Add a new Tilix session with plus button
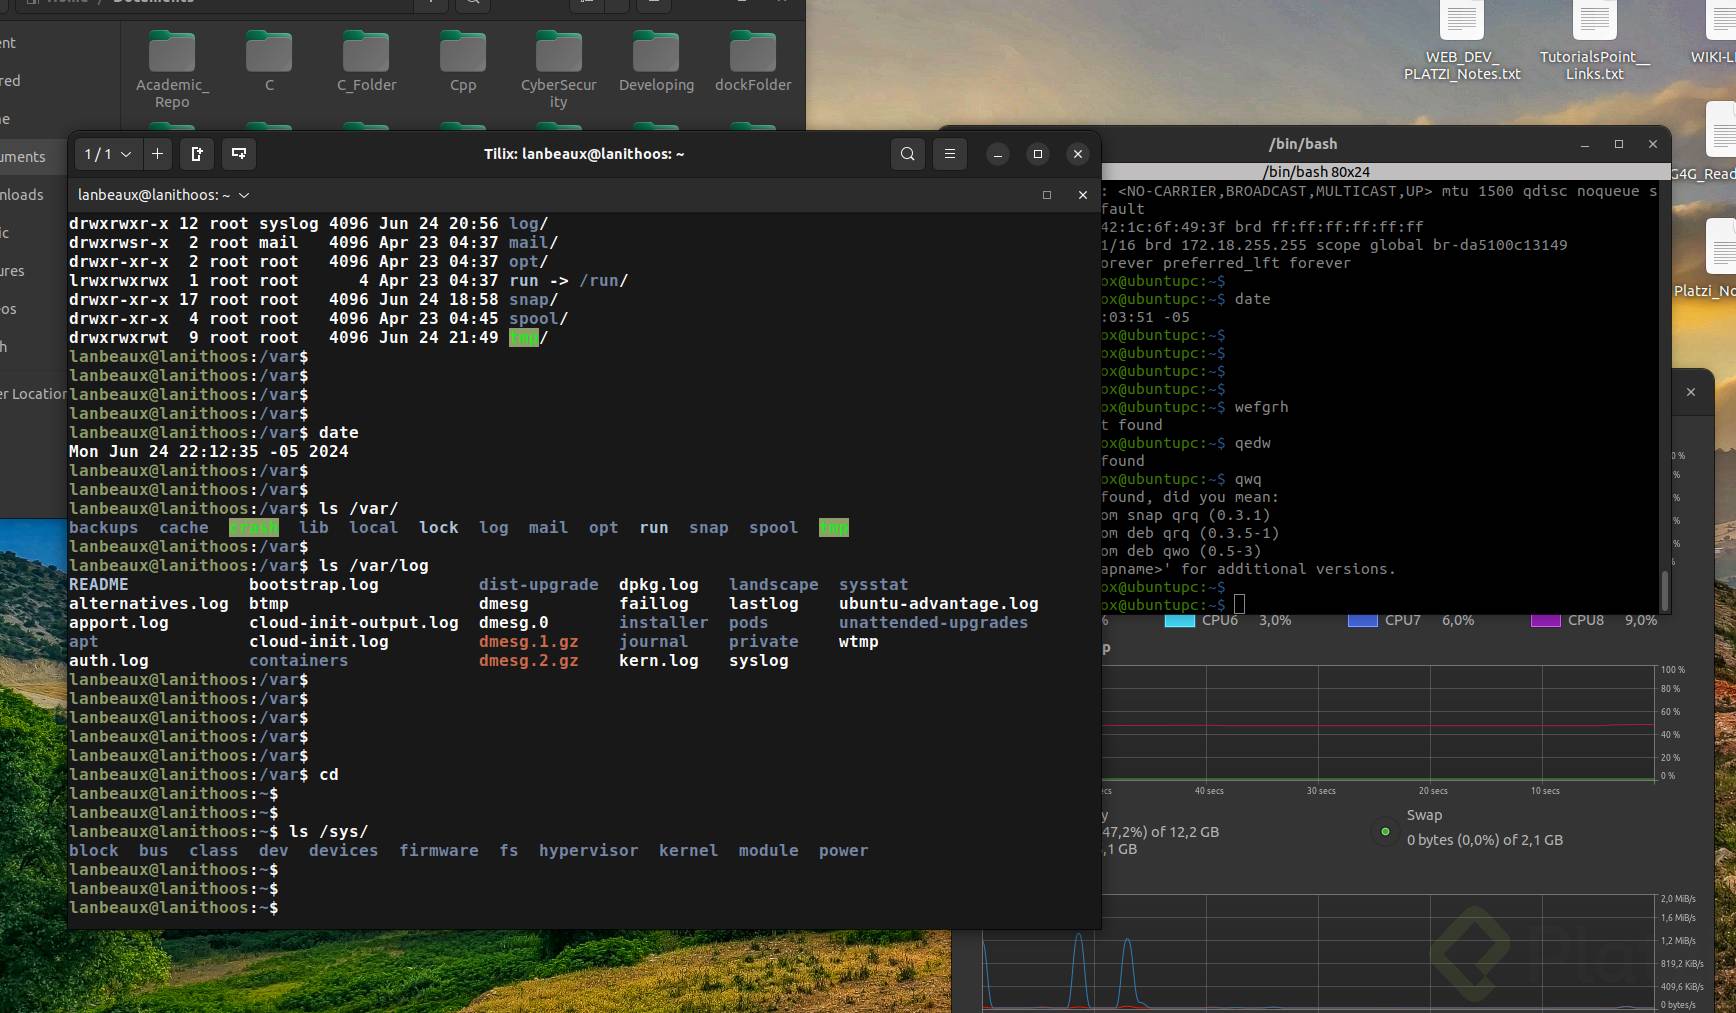1736x1013 pixels. (157, 154)
